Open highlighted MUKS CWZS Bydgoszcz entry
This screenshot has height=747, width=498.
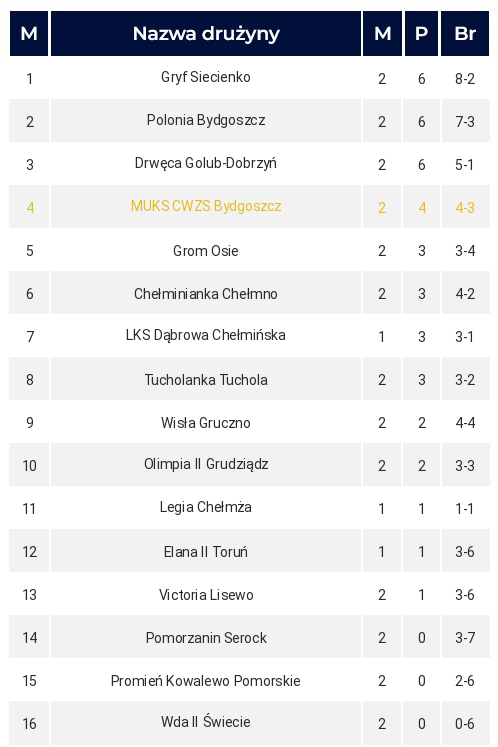click(x=205, y=206)
